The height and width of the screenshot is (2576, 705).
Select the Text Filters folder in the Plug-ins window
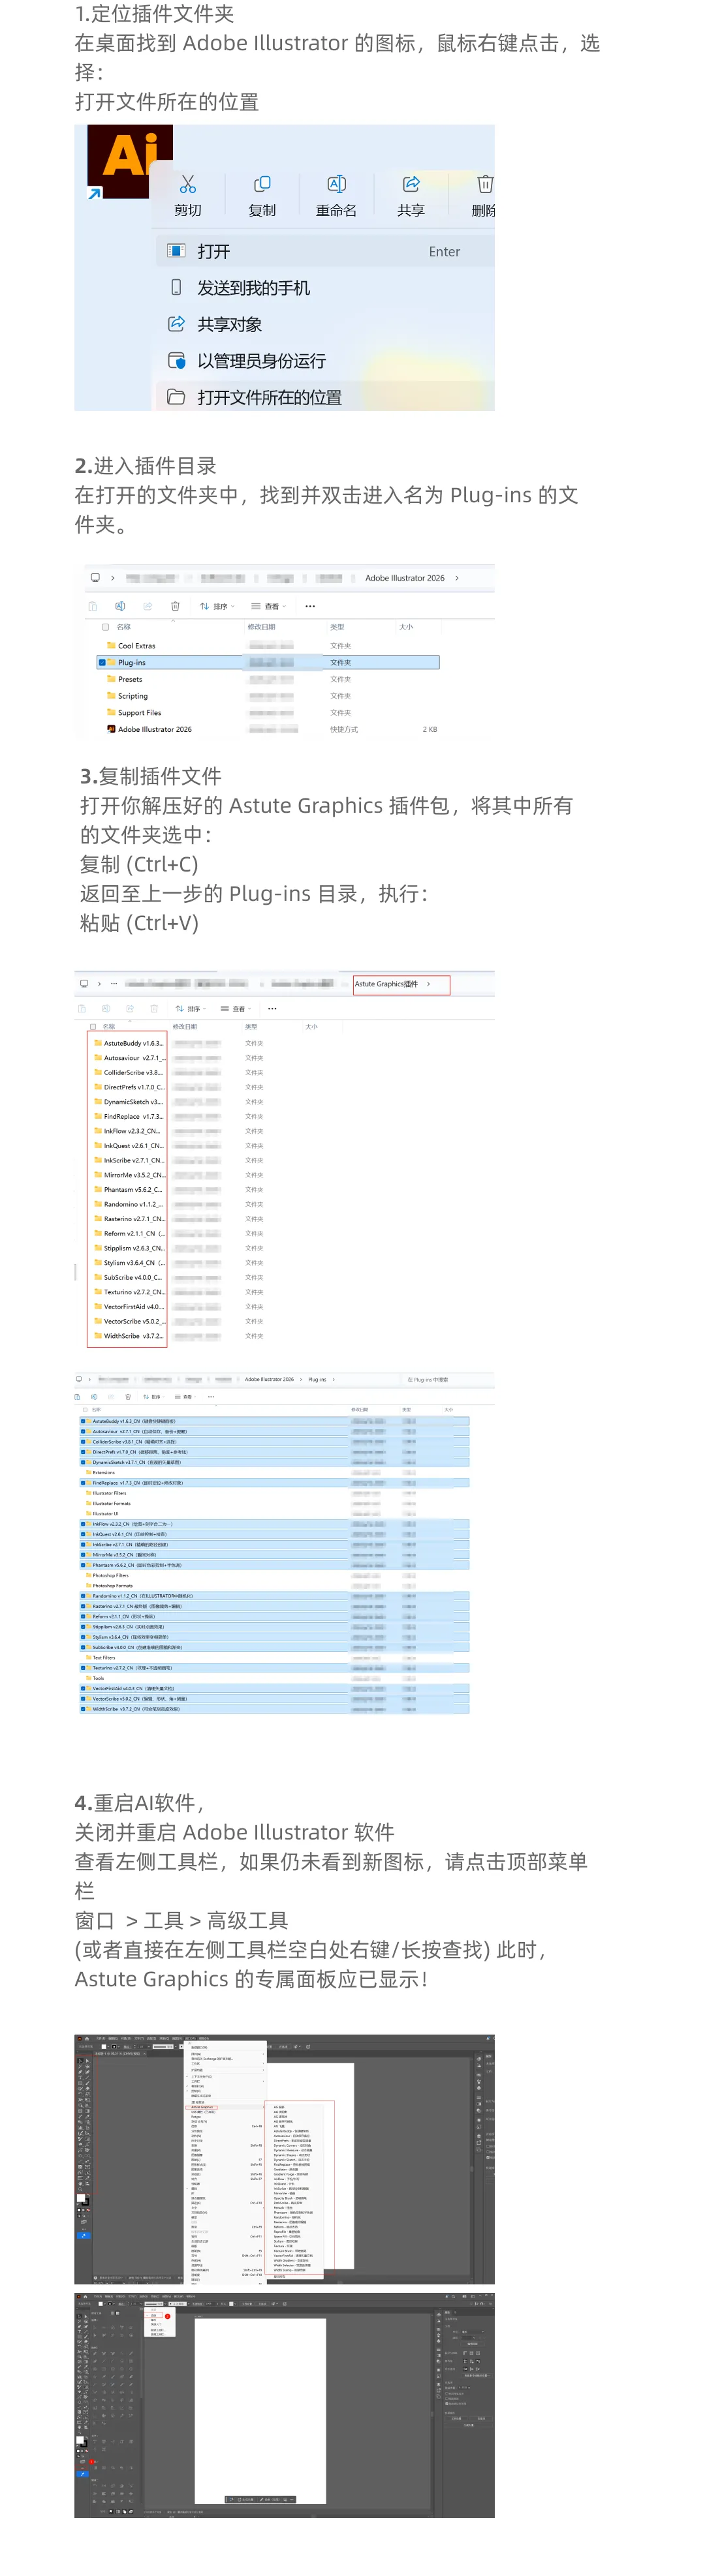[x=102, y=1658]
